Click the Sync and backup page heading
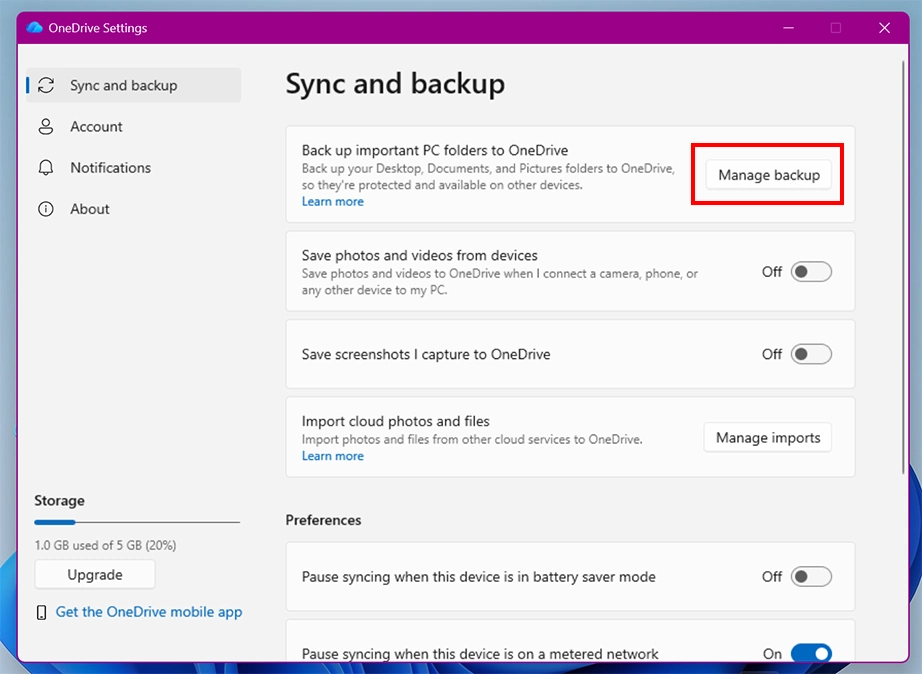The width and height of the screenshot is (922, 674). (395, 84)
